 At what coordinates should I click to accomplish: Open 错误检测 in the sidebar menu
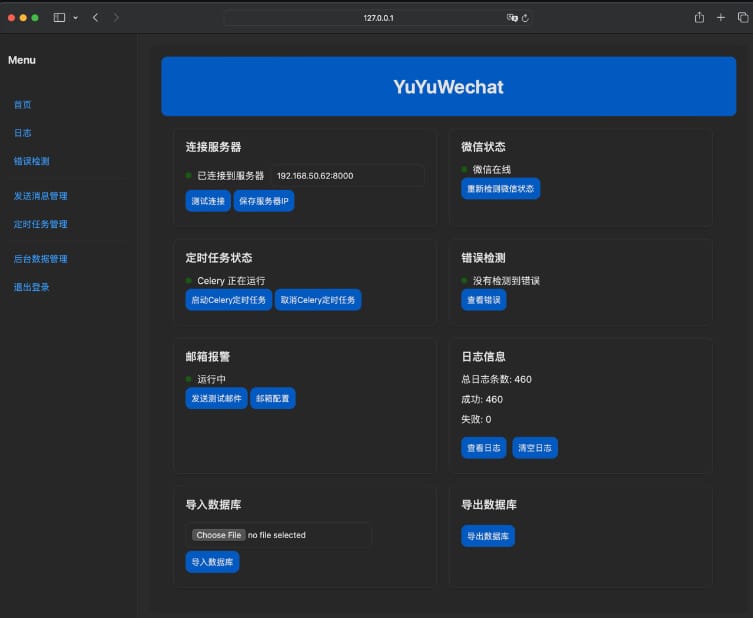click(32, 161)
